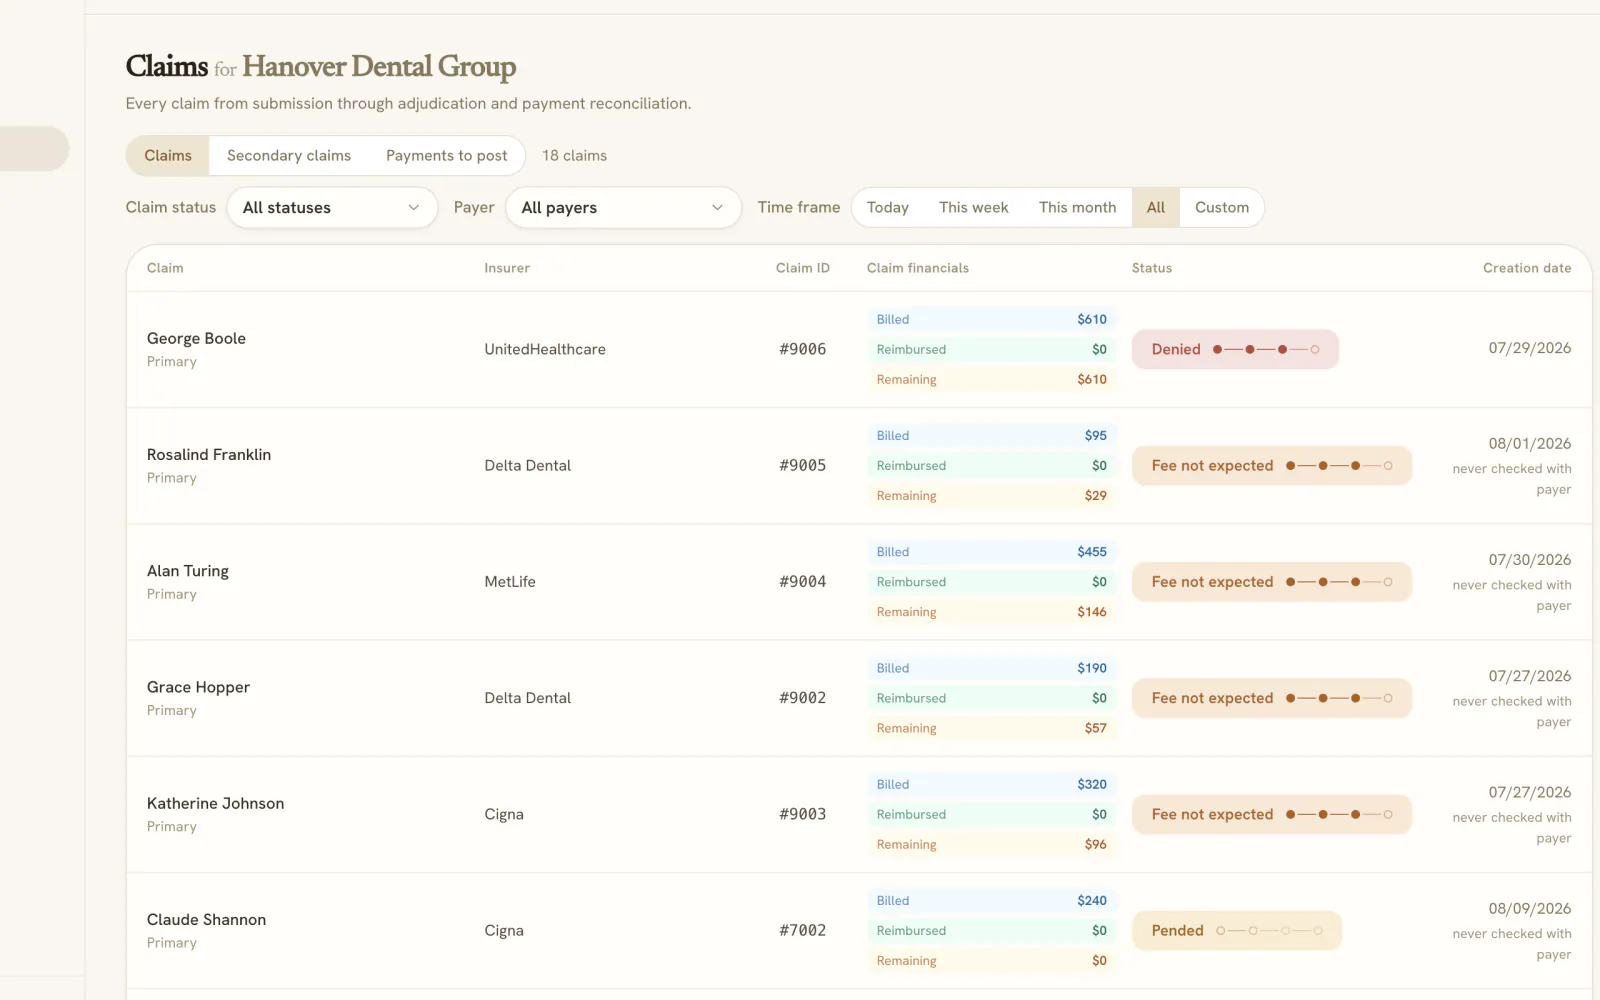
Task: Click the Billed $455 amount
Action: 1092,552
